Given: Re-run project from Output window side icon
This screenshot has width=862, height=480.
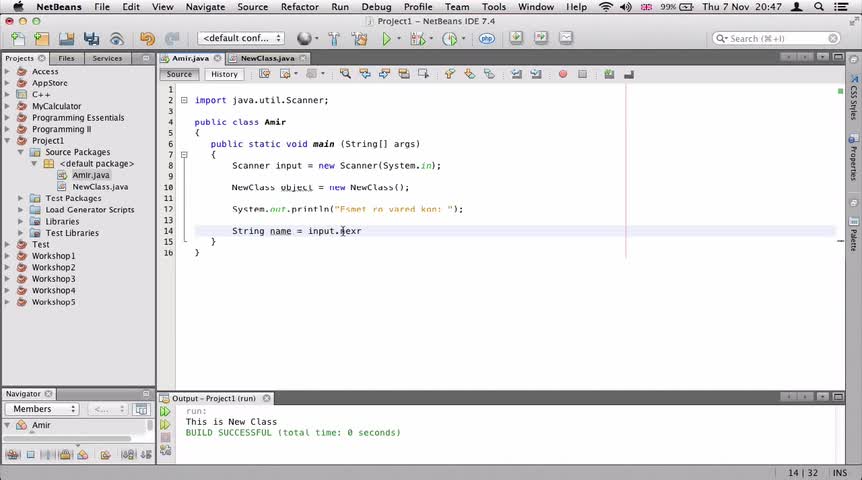Looking at the screenshot, I should 165,411.
